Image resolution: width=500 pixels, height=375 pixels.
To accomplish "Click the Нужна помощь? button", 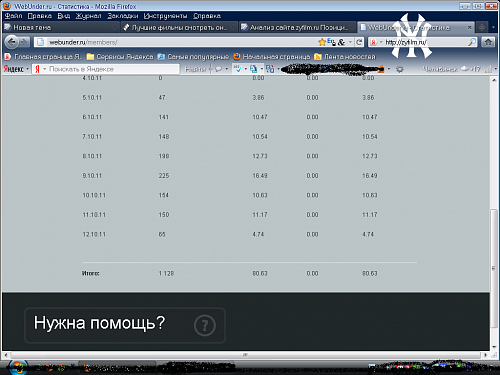I will point(125,325).
